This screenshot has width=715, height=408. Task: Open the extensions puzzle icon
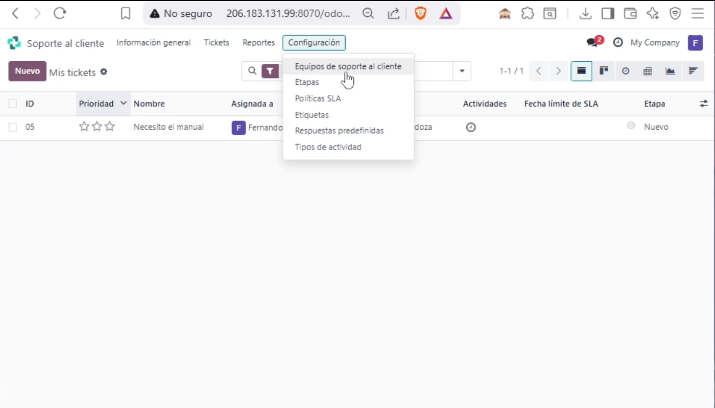coord(528,14)
